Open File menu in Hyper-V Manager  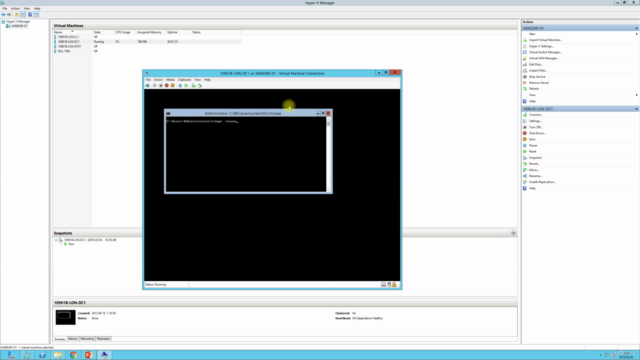click(5, 9)
